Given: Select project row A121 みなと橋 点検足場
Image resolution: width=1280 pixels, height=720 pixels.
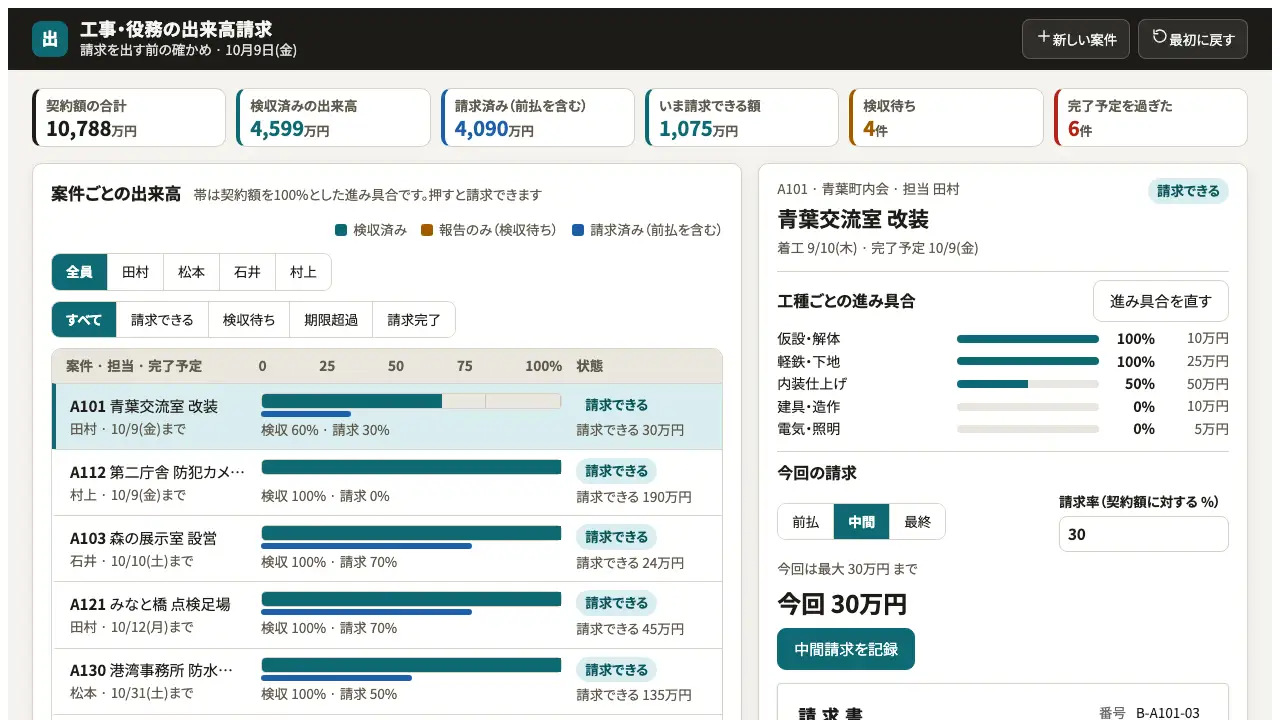Looking at the screenshot, I should pyautogui.click(x=387, y=615).
